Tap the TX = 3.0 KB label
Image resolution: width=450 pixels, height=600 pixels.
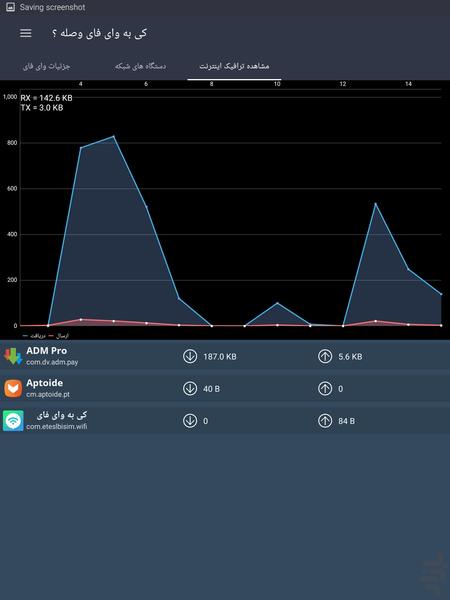click(x=42, y=108)
